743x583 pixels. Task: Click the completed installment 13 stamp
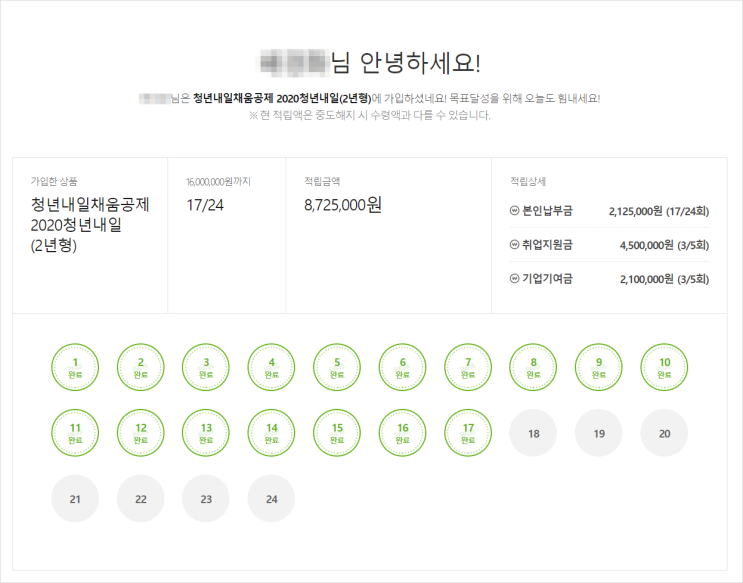click(206, 433)
